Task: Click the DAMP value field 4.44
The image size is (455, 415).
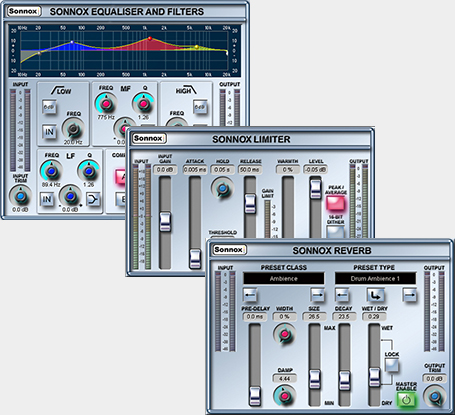Action: [285, 379]
